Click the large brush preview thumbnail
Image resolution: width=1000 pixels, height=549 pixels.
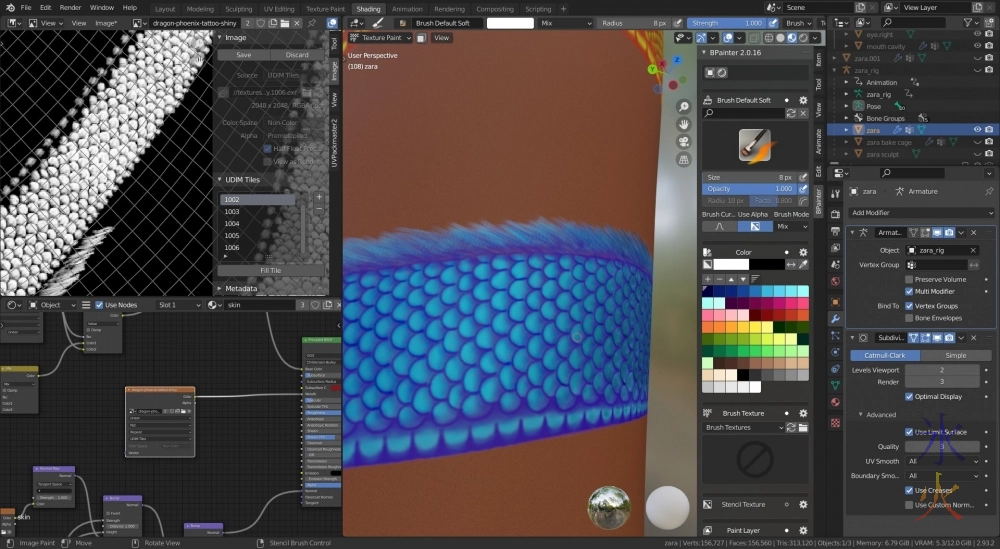pyautogui.click(x=754, y=145)
